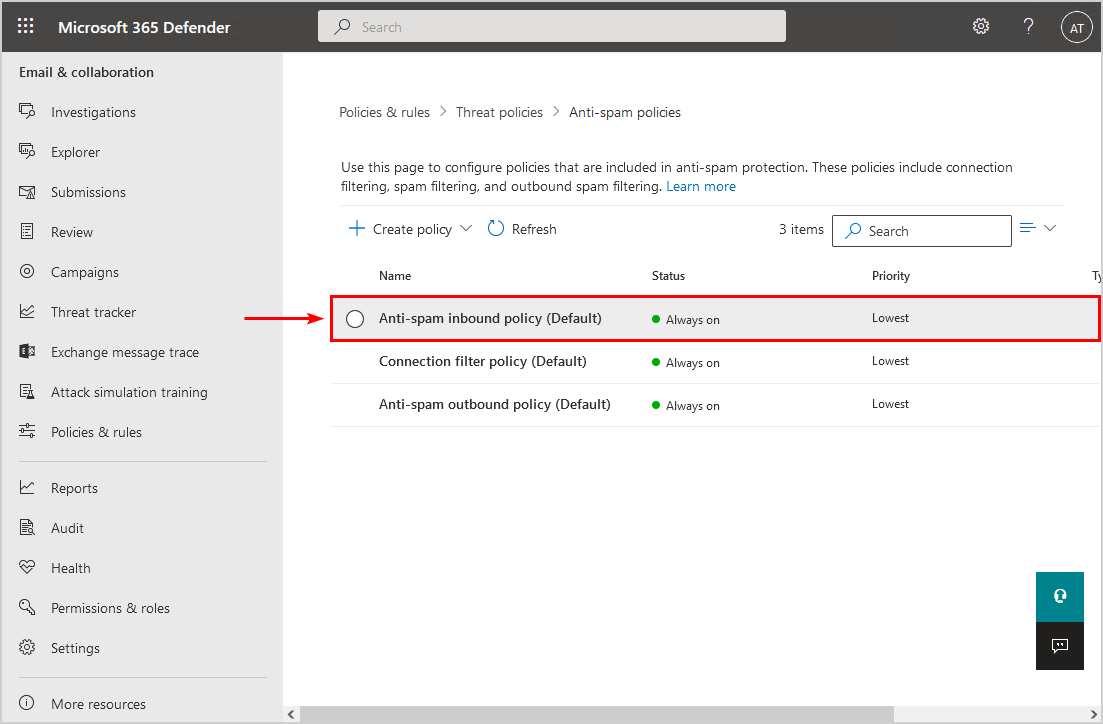
Task: Click the Attack simulation training icon
Action: (x=27, y=391)
